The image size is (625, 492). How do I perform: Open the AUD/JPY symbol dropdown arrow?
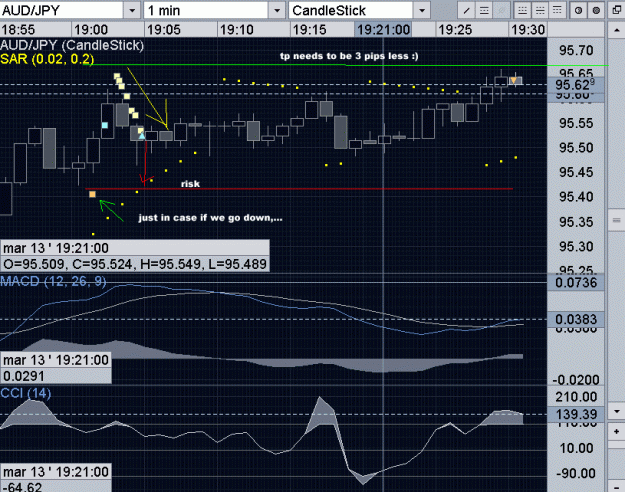click(x=132, y=11)
